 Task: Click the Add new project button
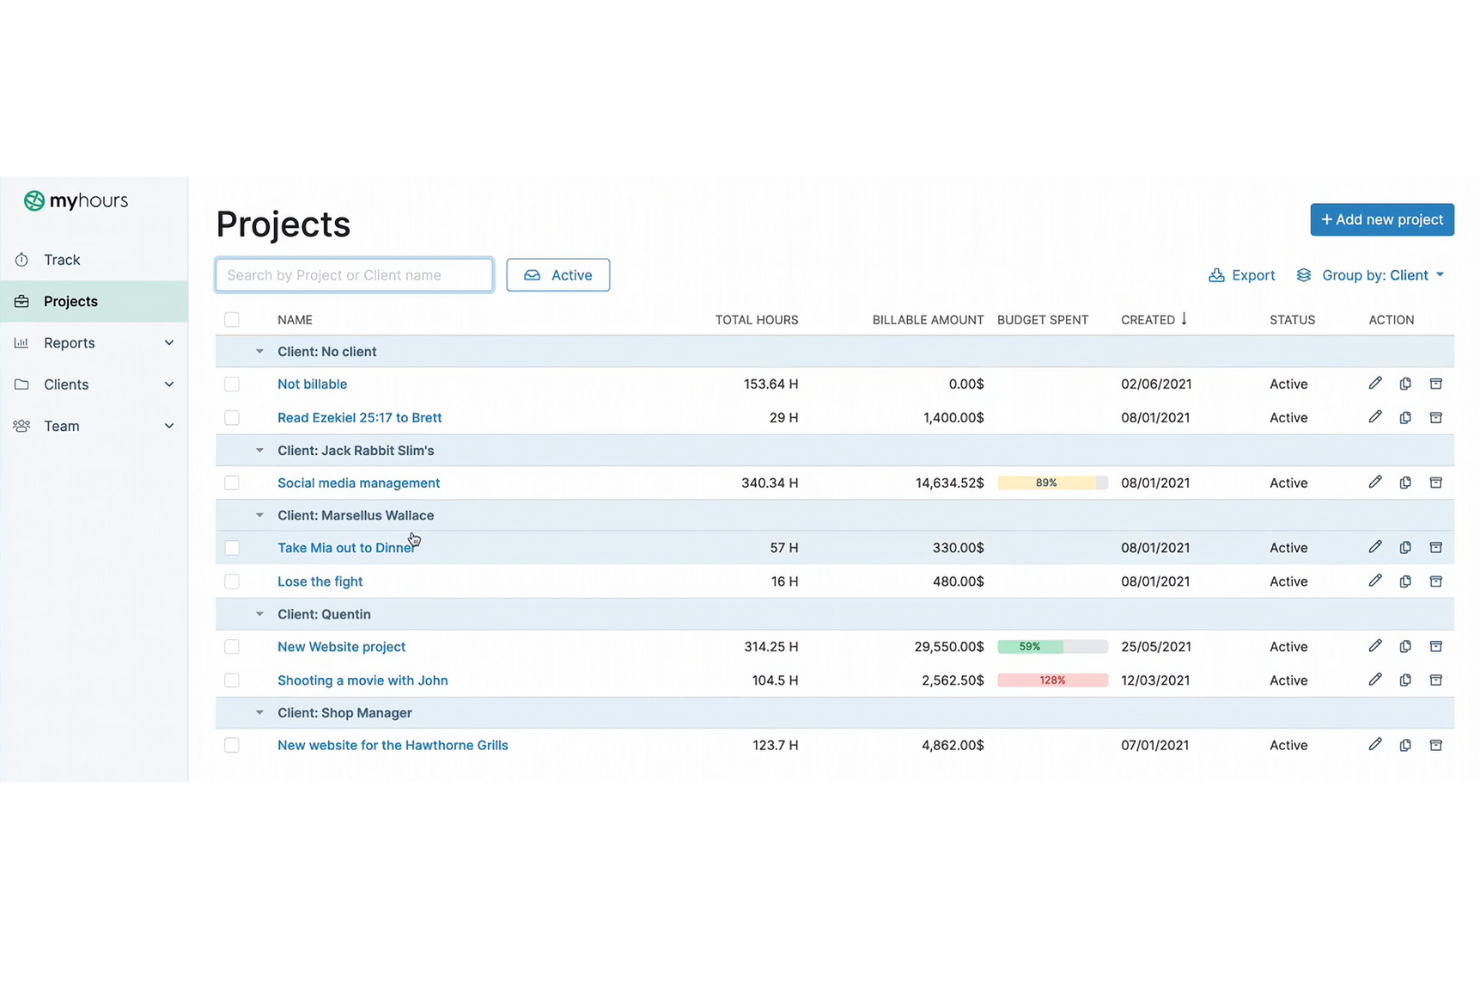pyautogui.click(x=1382, y=219)
